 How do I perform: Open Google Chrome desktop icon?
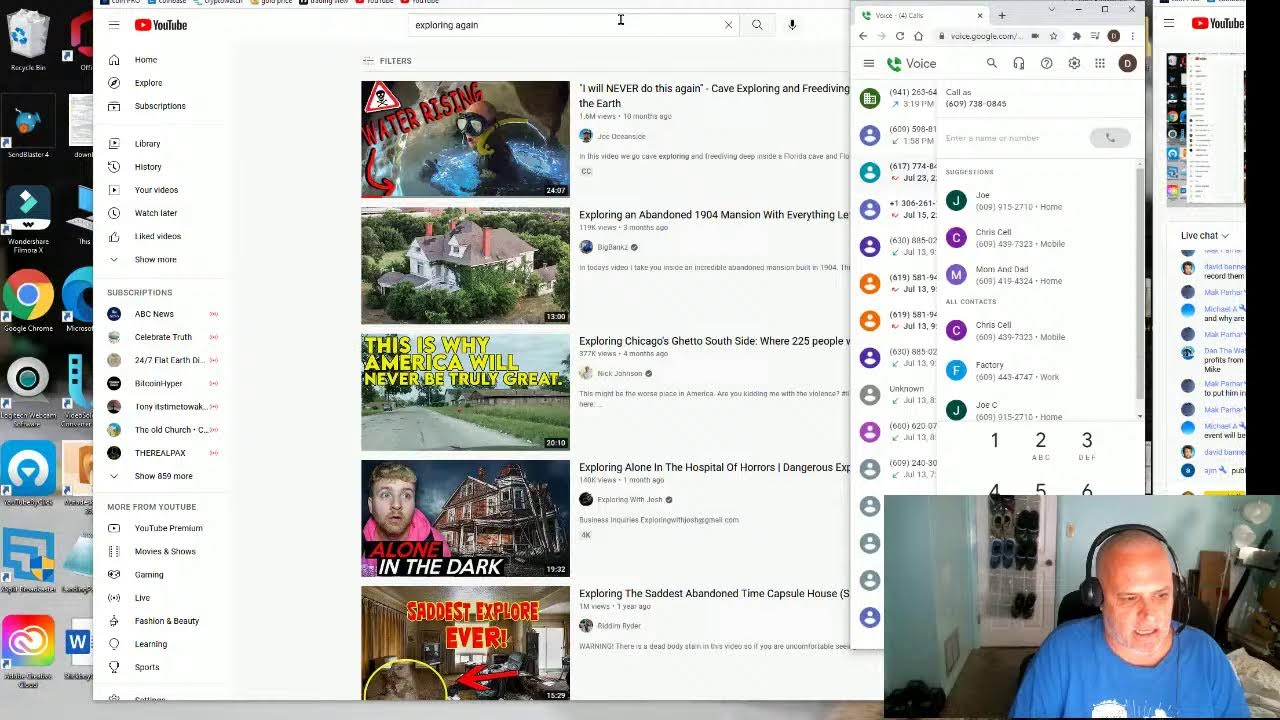tap(28, 301)
